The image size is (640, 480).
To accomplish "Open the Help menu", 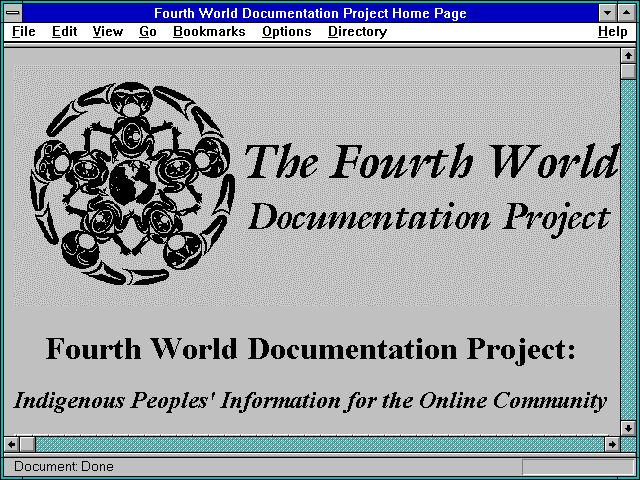I will (613, 32).
